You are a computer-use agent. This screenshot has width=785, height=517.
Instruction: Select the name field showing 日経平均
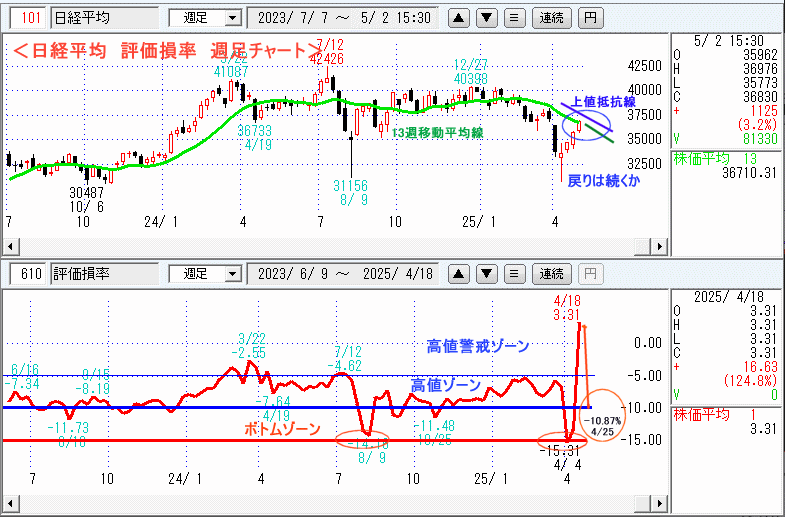(x=104, y=19)
